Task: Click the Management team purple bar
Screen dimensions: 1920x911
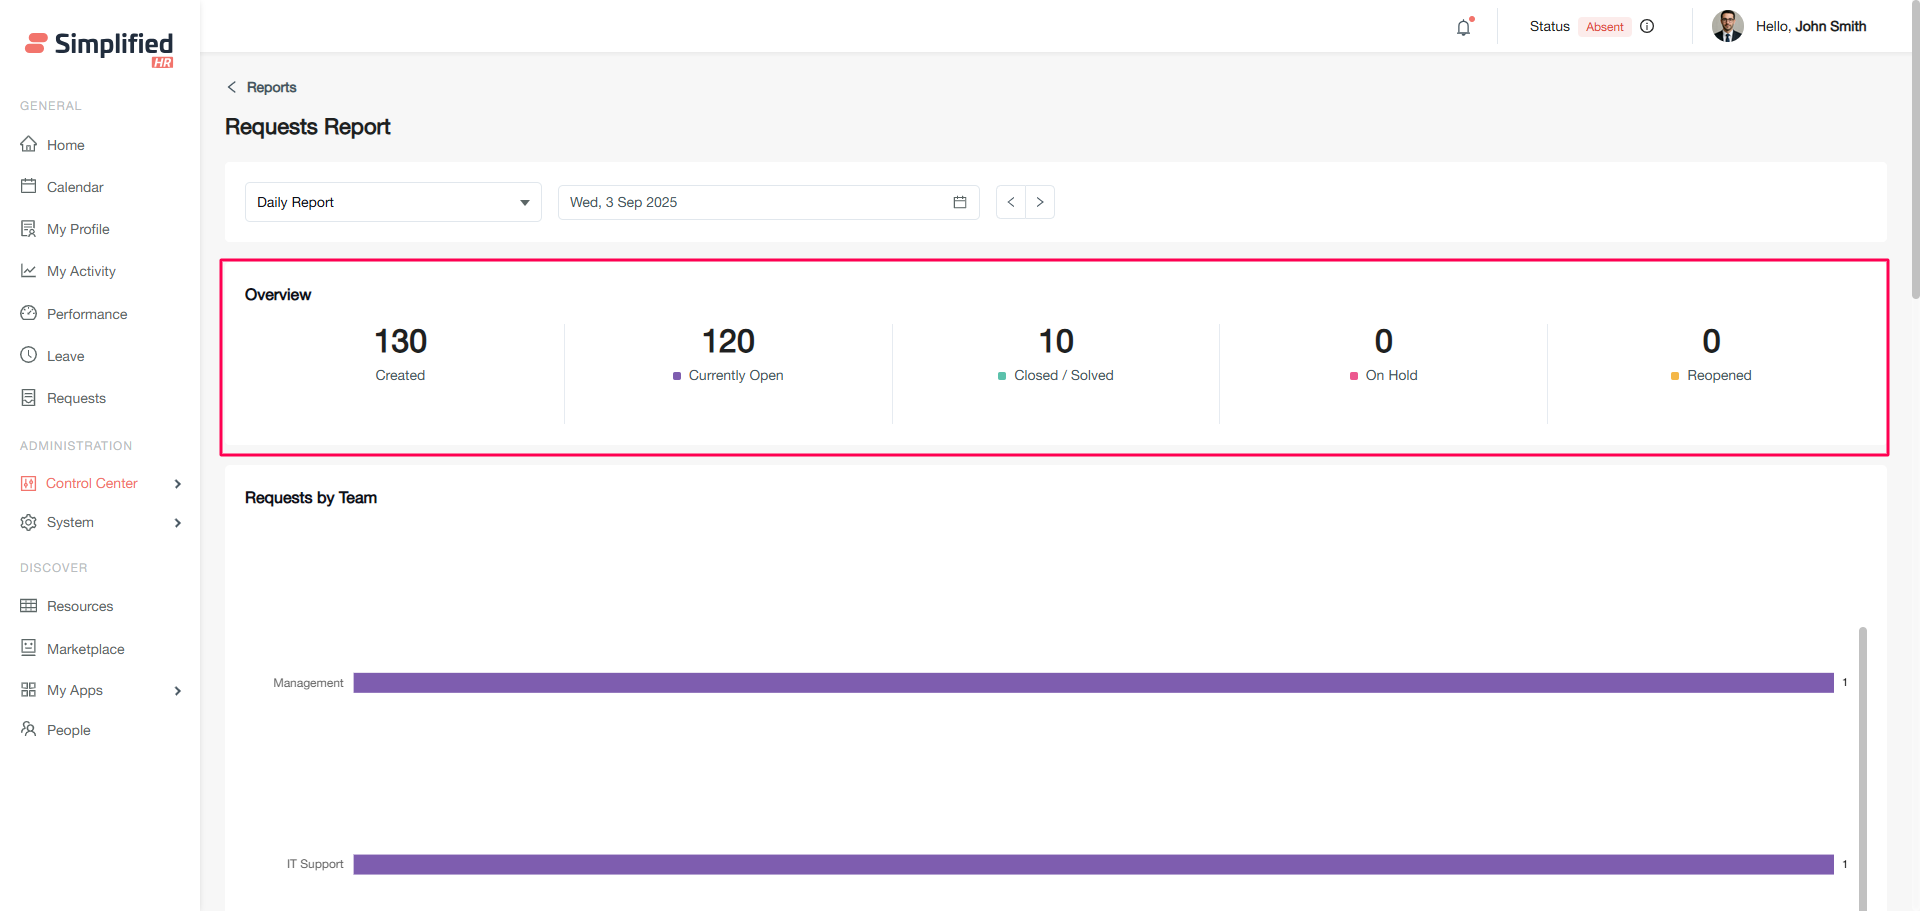Action: pyautogui.click(x=1092, y=683)
